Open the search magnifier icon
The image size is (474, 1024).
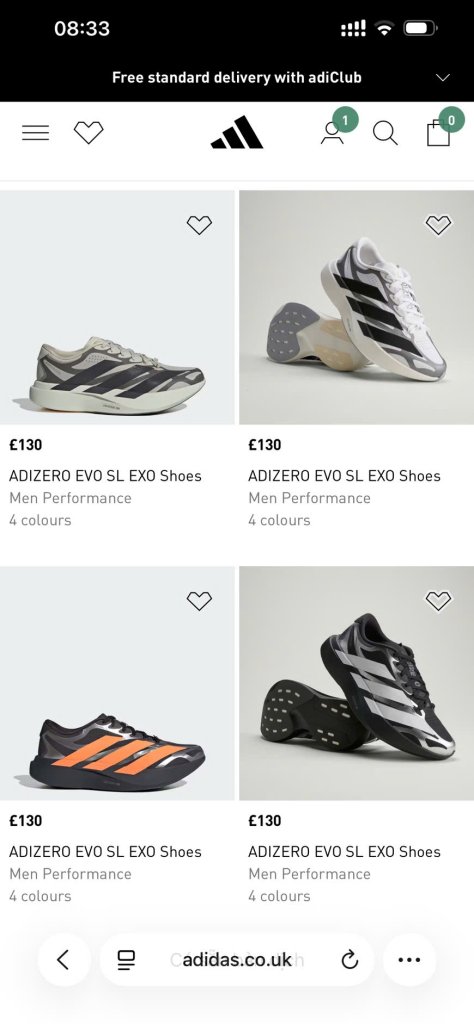pyautogui.click(x=385, y=133)
